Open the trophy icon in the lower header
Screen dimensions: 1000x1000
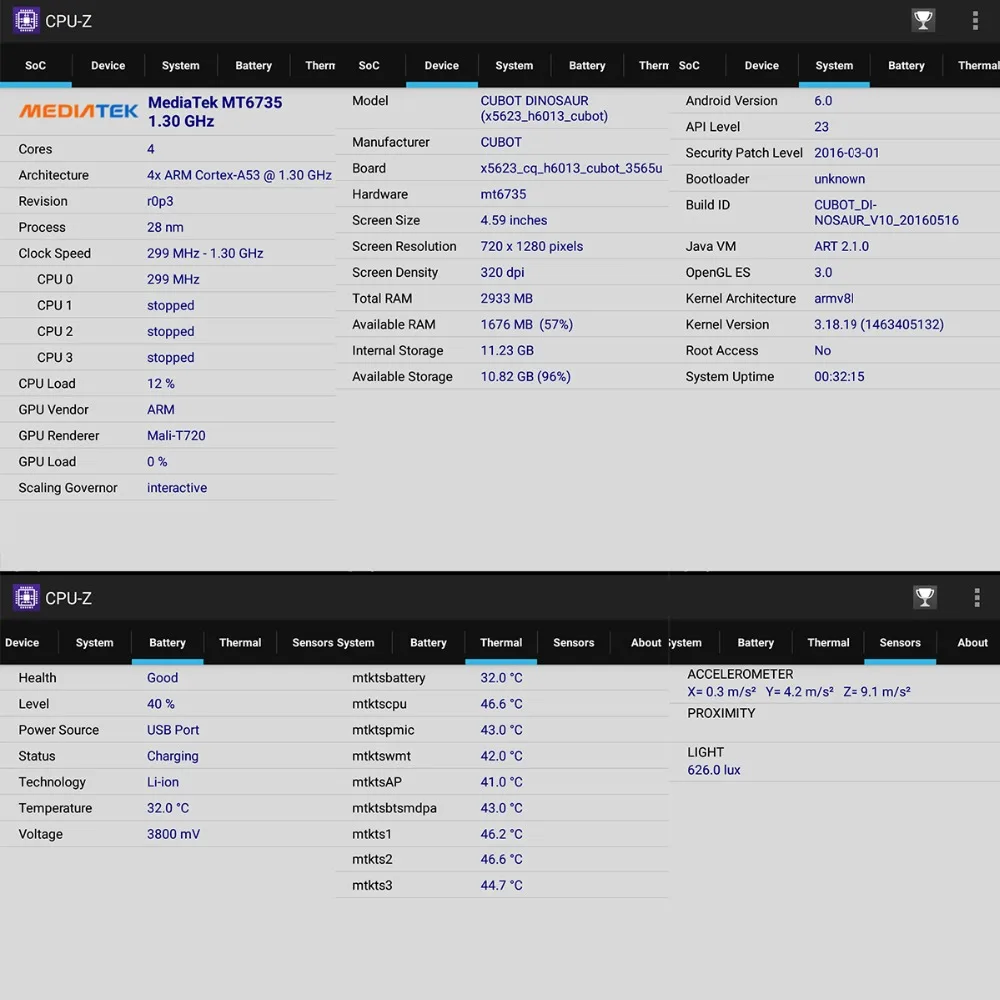click(x=925, y=598)
